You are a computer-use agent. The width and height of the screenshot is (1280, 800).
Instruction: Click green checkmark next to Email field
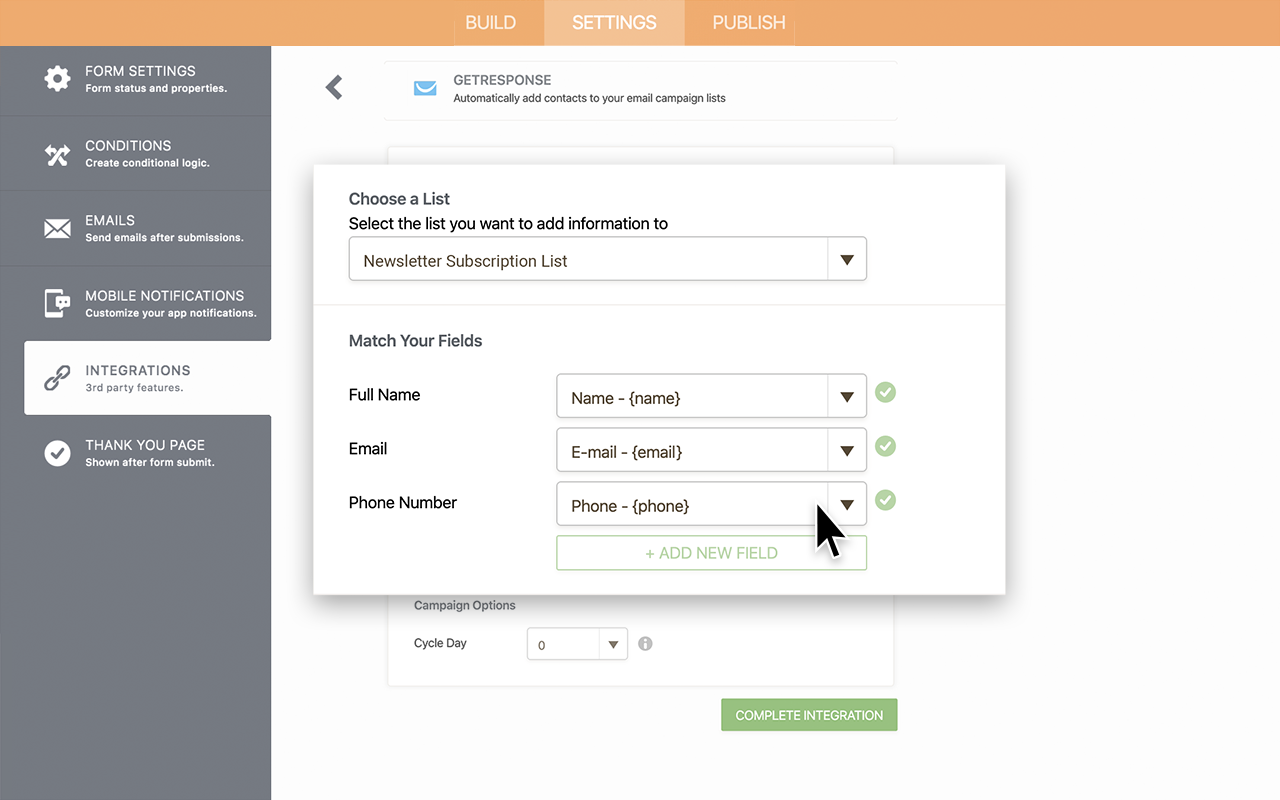tap(885, 446)
